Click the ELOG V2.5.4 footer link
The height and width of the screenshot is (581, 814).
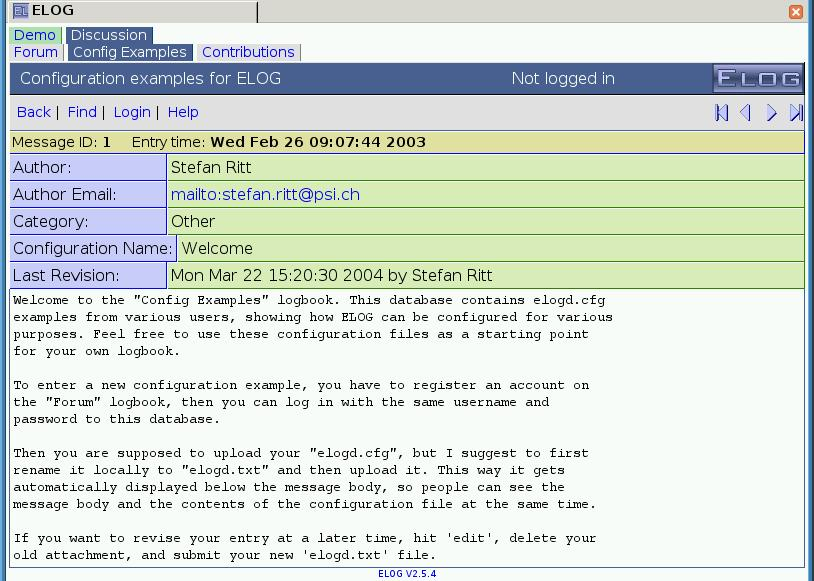pos(407,574)
